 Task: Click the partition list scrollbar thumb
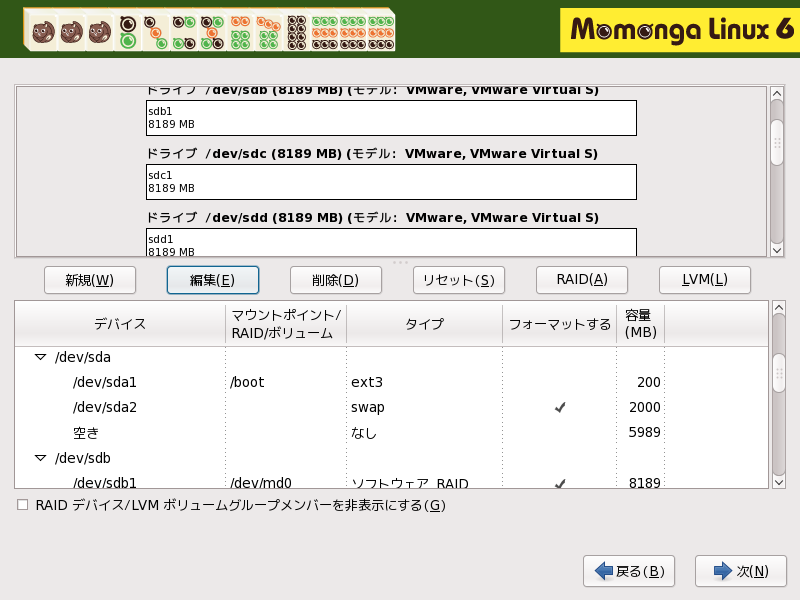click(x=779, y=374)
